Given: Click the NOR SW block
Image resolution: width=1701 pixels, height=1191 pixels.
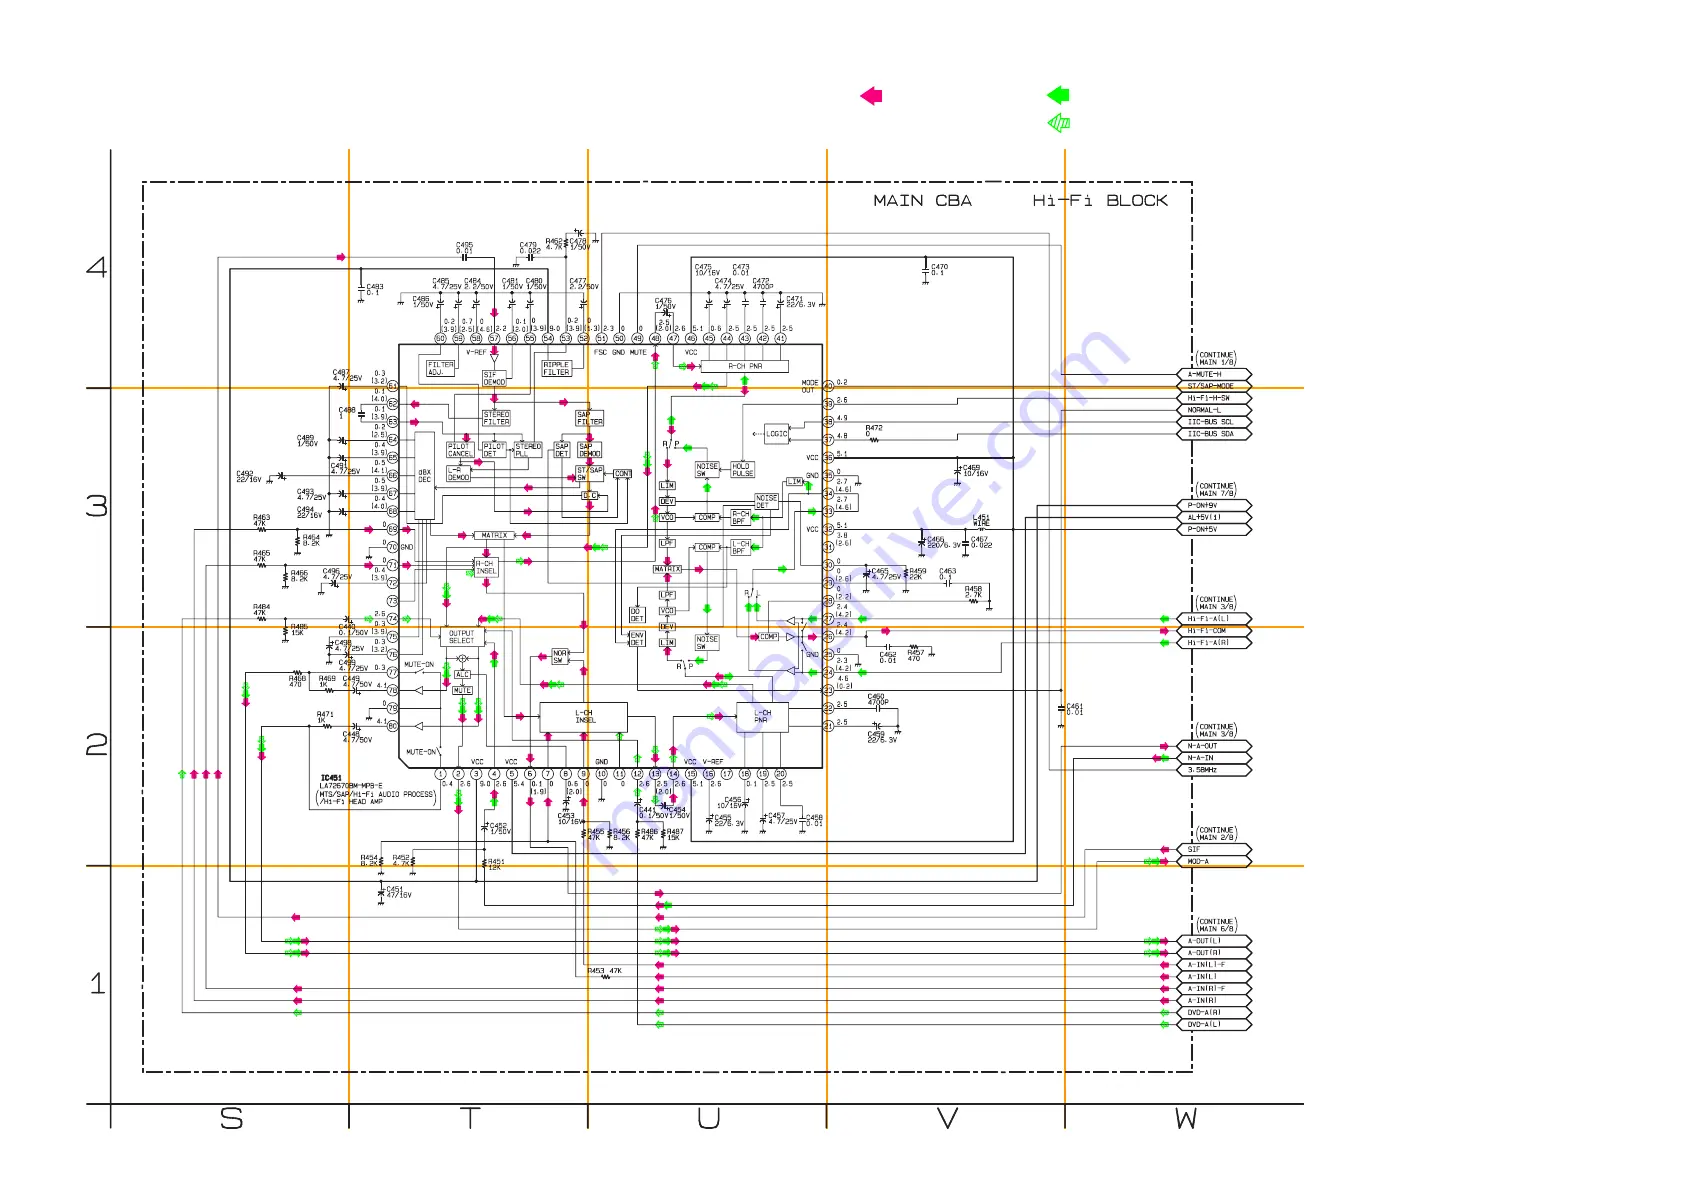Looking at the screenshot, I should (560, 657).
